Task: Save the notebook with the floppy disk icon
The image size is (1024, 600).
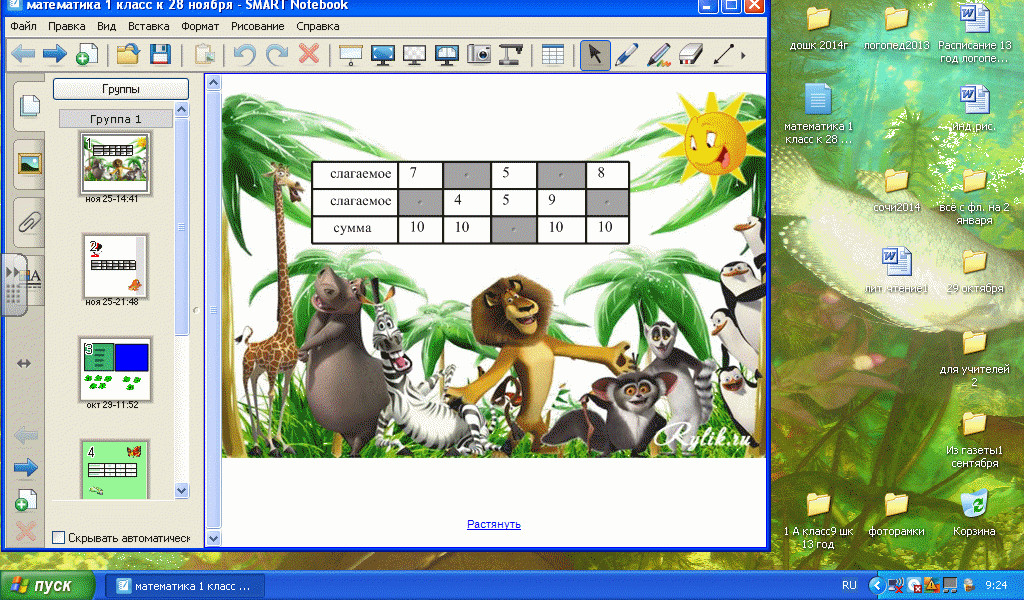Action: click(x=160, y=54)
